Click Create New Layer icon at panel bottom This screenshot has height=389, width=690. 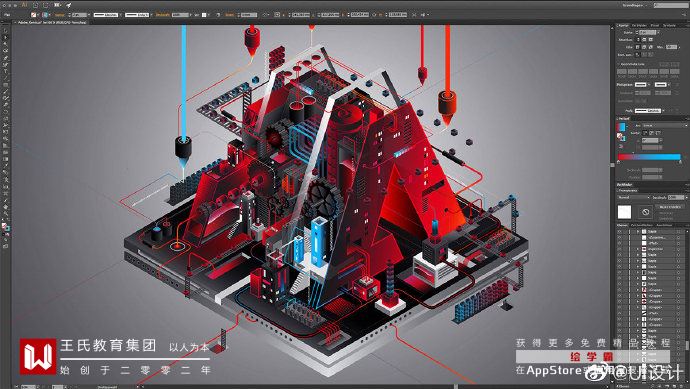(x=675, y=386)
